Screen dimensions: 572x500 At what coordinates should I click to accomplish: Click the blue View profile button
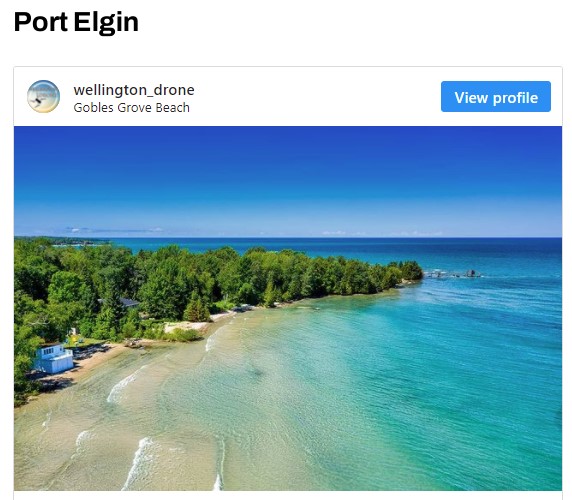click(496, 97)
